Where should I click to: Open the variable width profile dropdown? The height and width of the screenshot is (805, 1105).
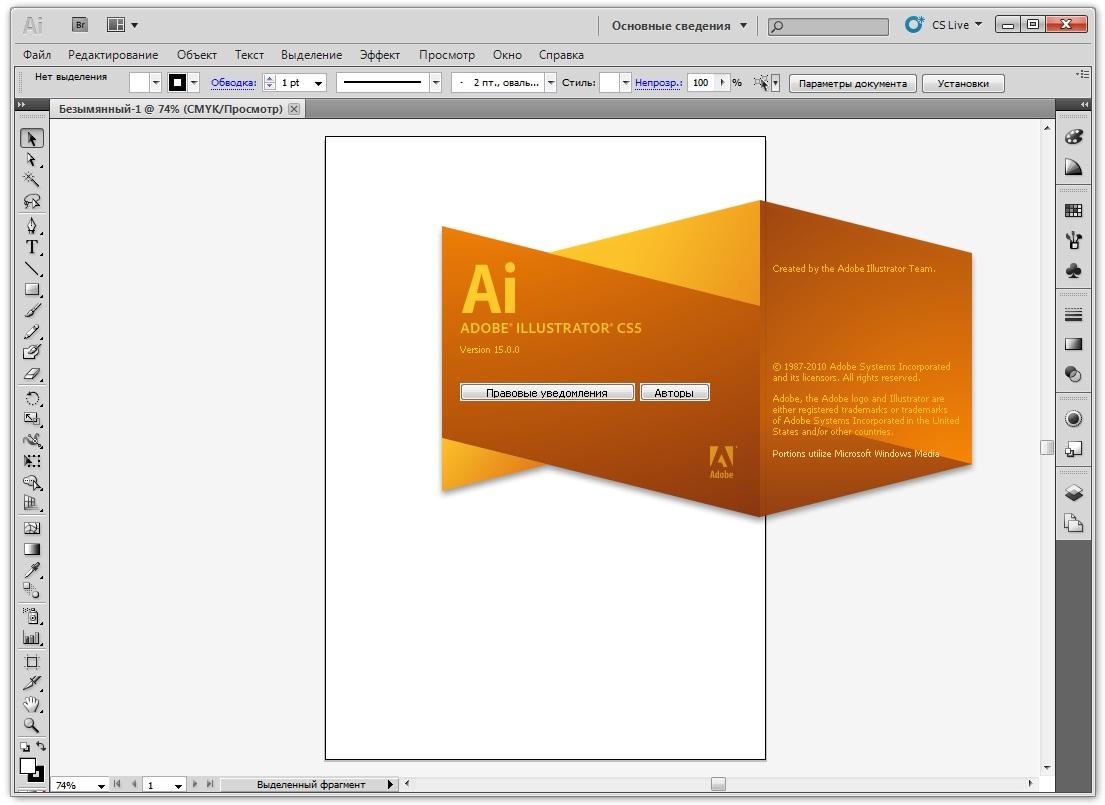436,83
